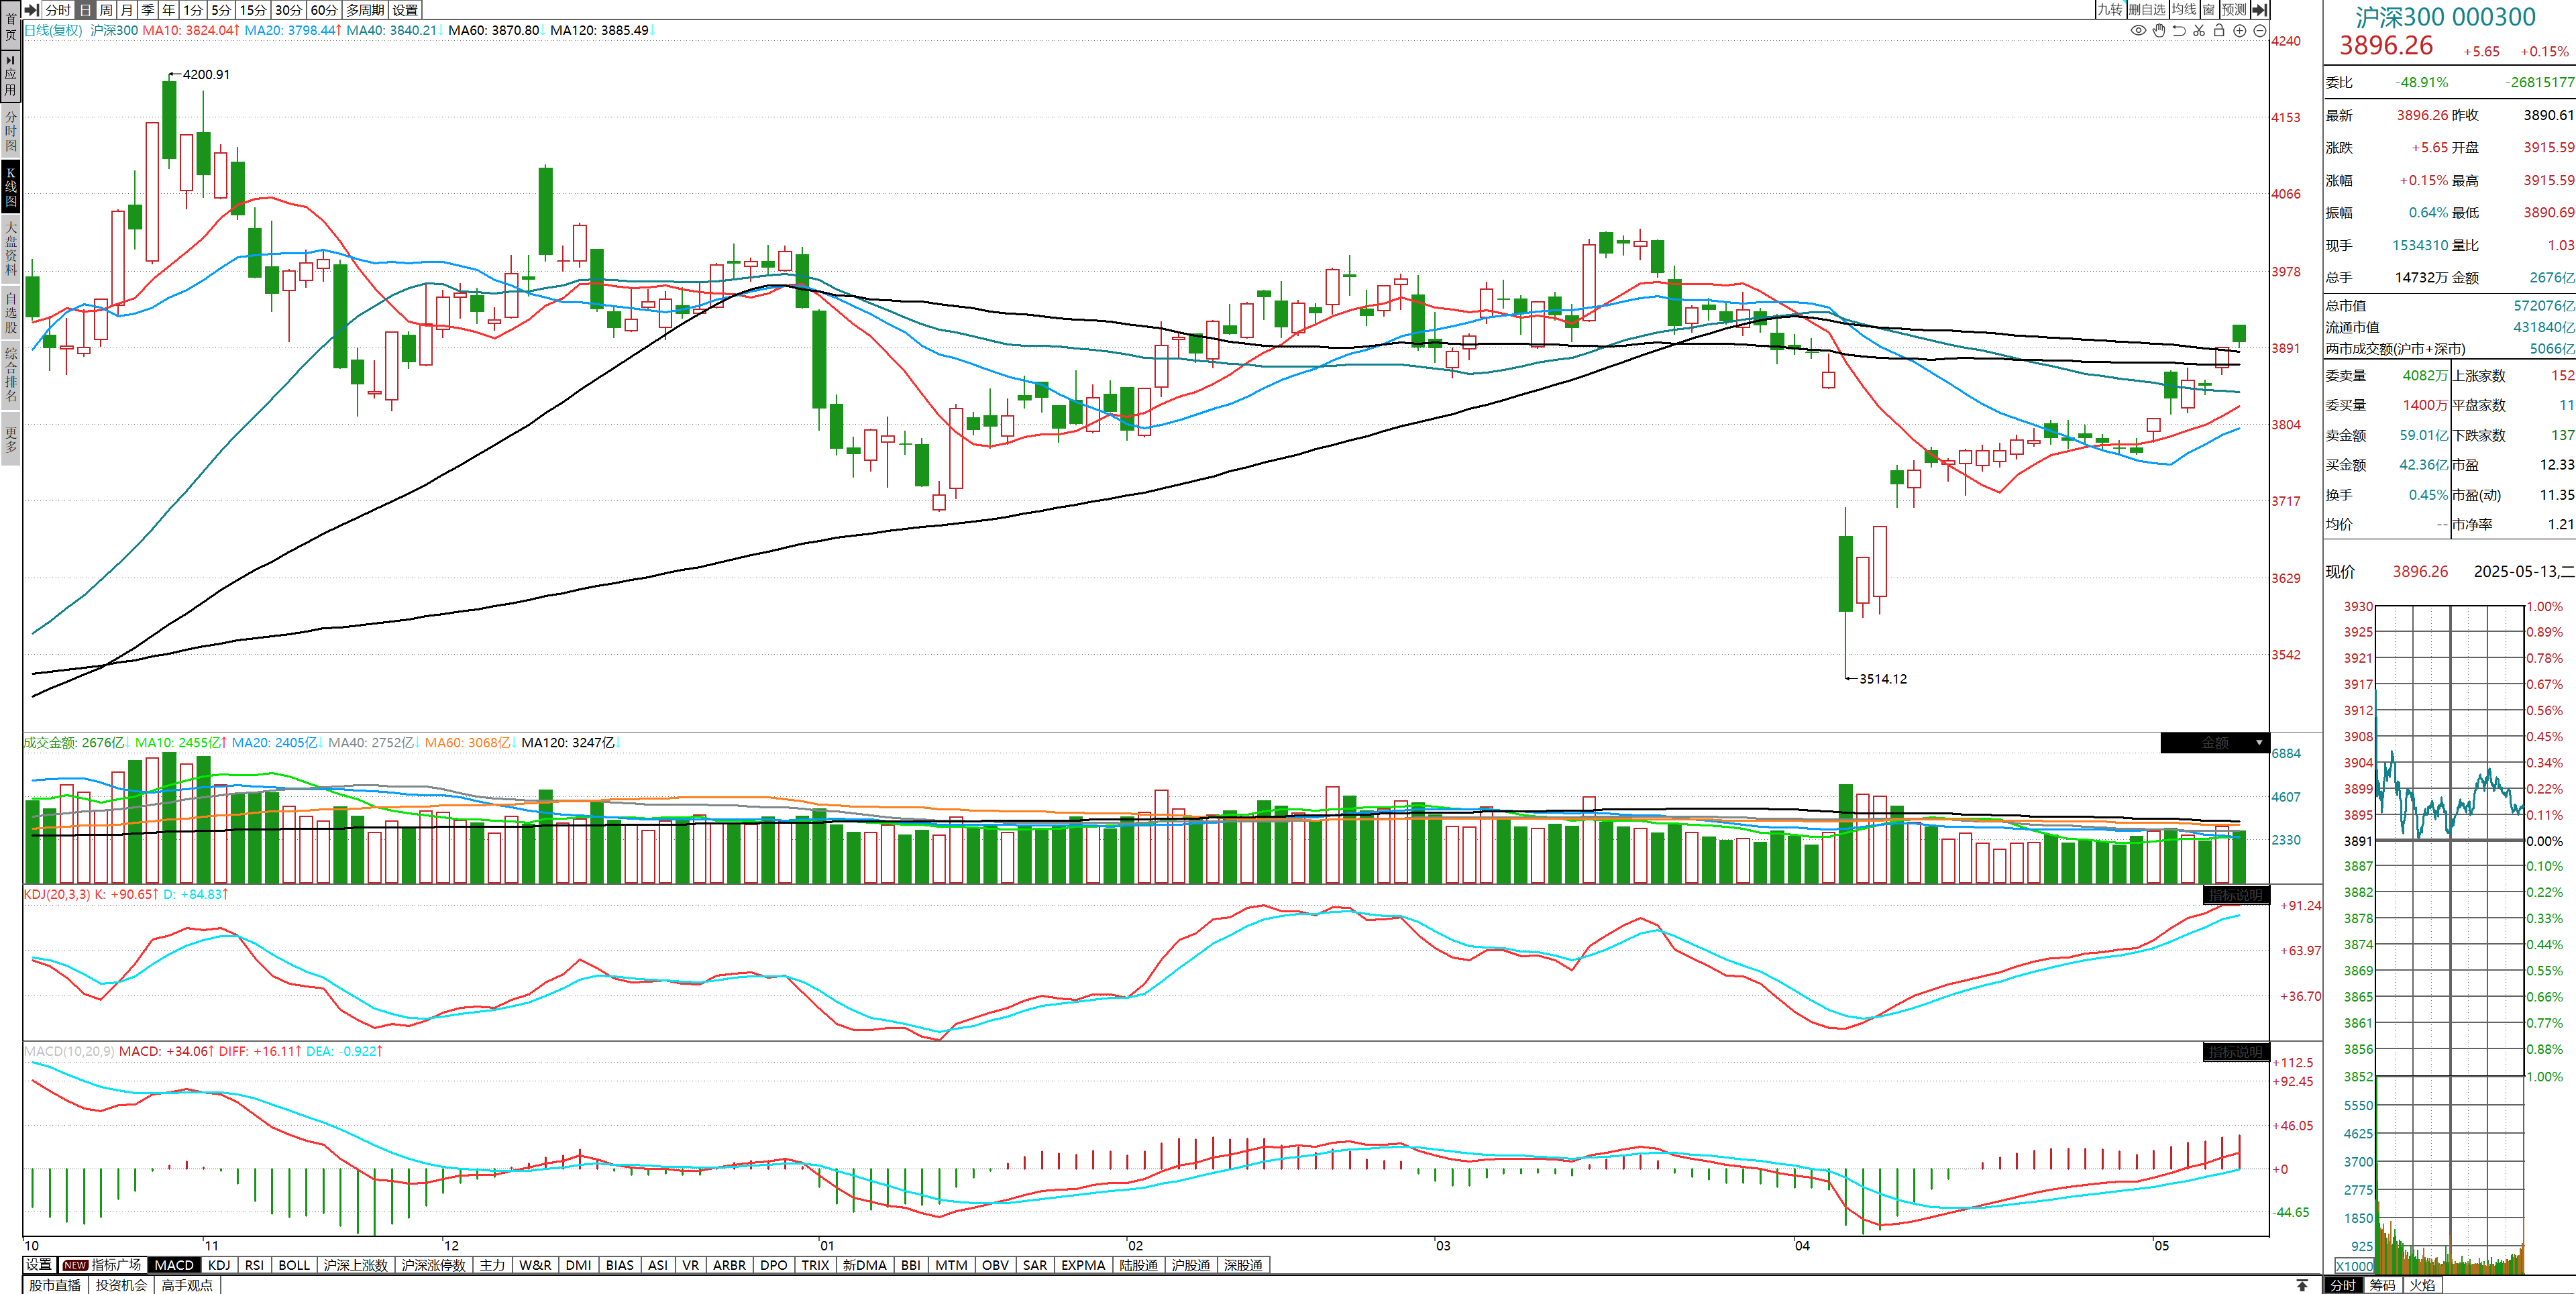
Task: Switch to 分时 period view
Action: (x=58, y=9)
